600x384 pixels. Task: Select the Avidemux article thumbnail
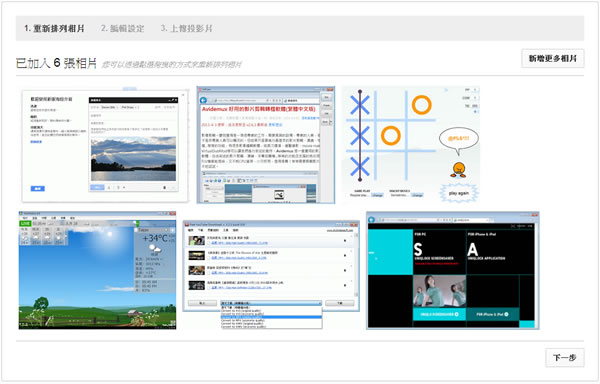click(266, 145)
